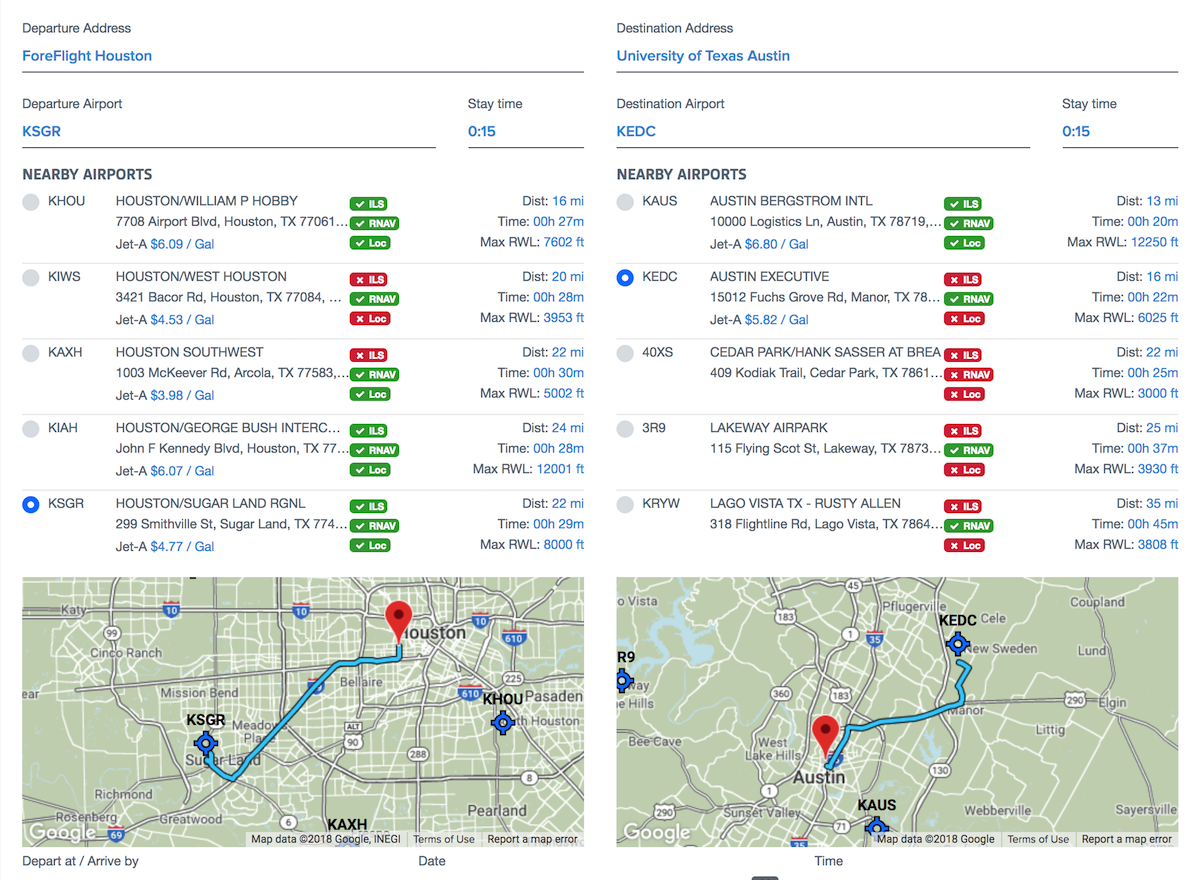Viewport: 1200px width, 880px height.
Task: Click the selected KEDC Austin Executive radio button
Action: point(625,278)
